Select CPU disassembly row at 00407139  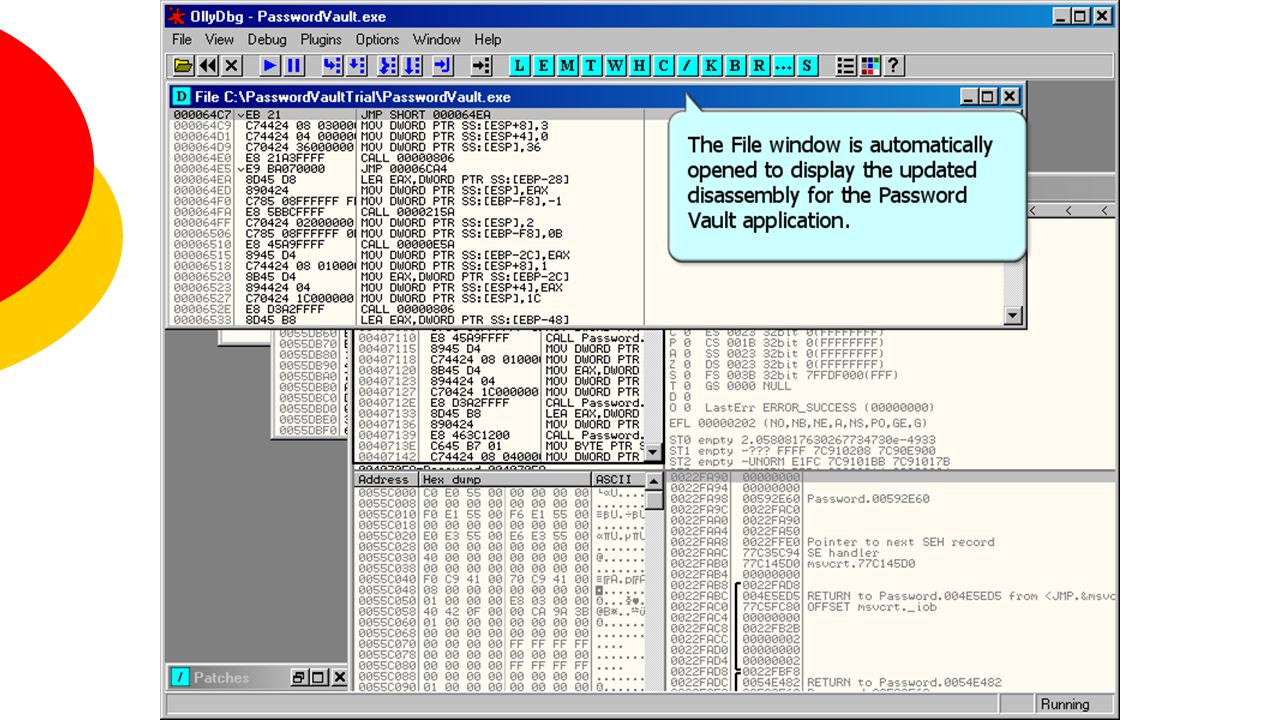[x=500, y=436]
